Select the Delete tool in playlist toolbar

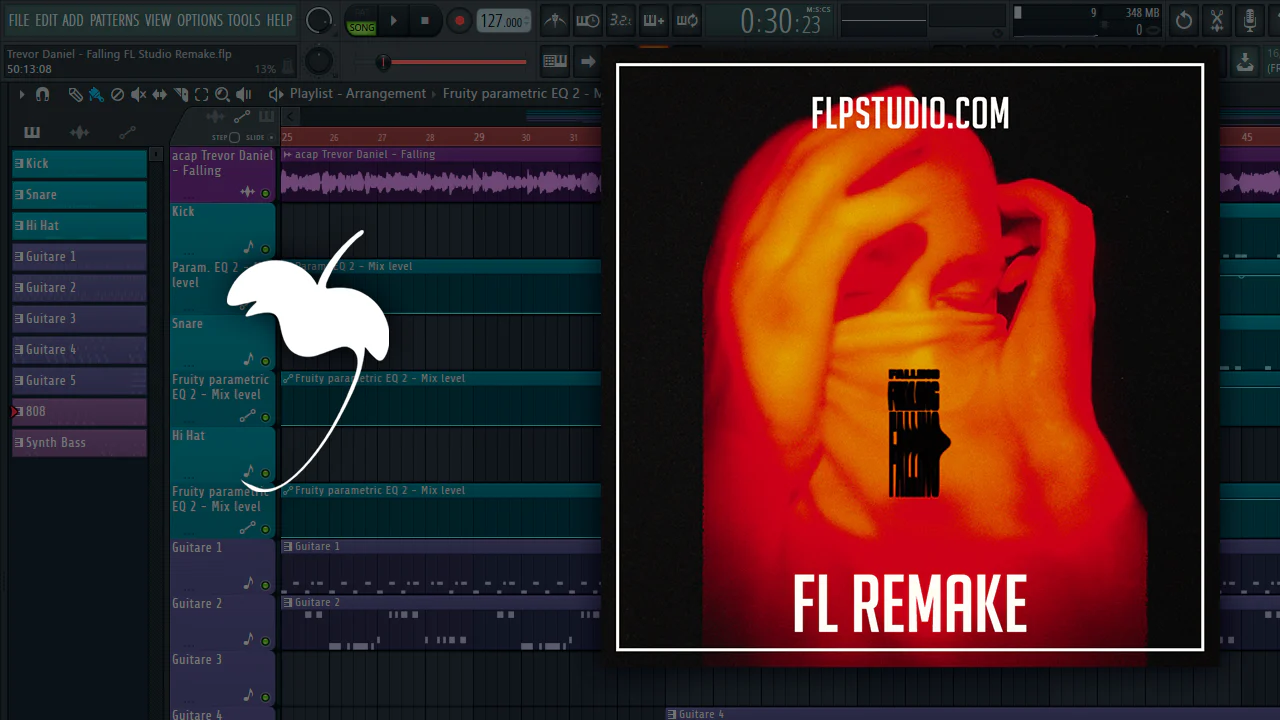pyautogui.click(x=117, y=94)
